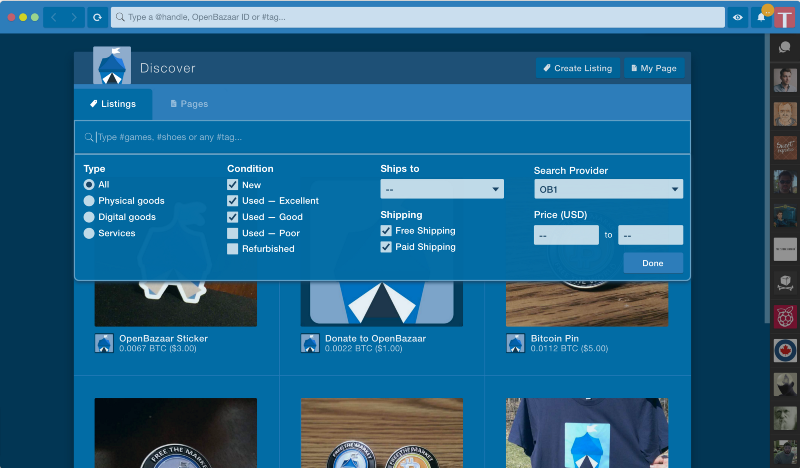This screenshot has height=468, width=800.
Task: Open the Ships to dropdown
Action: [442, 189]
